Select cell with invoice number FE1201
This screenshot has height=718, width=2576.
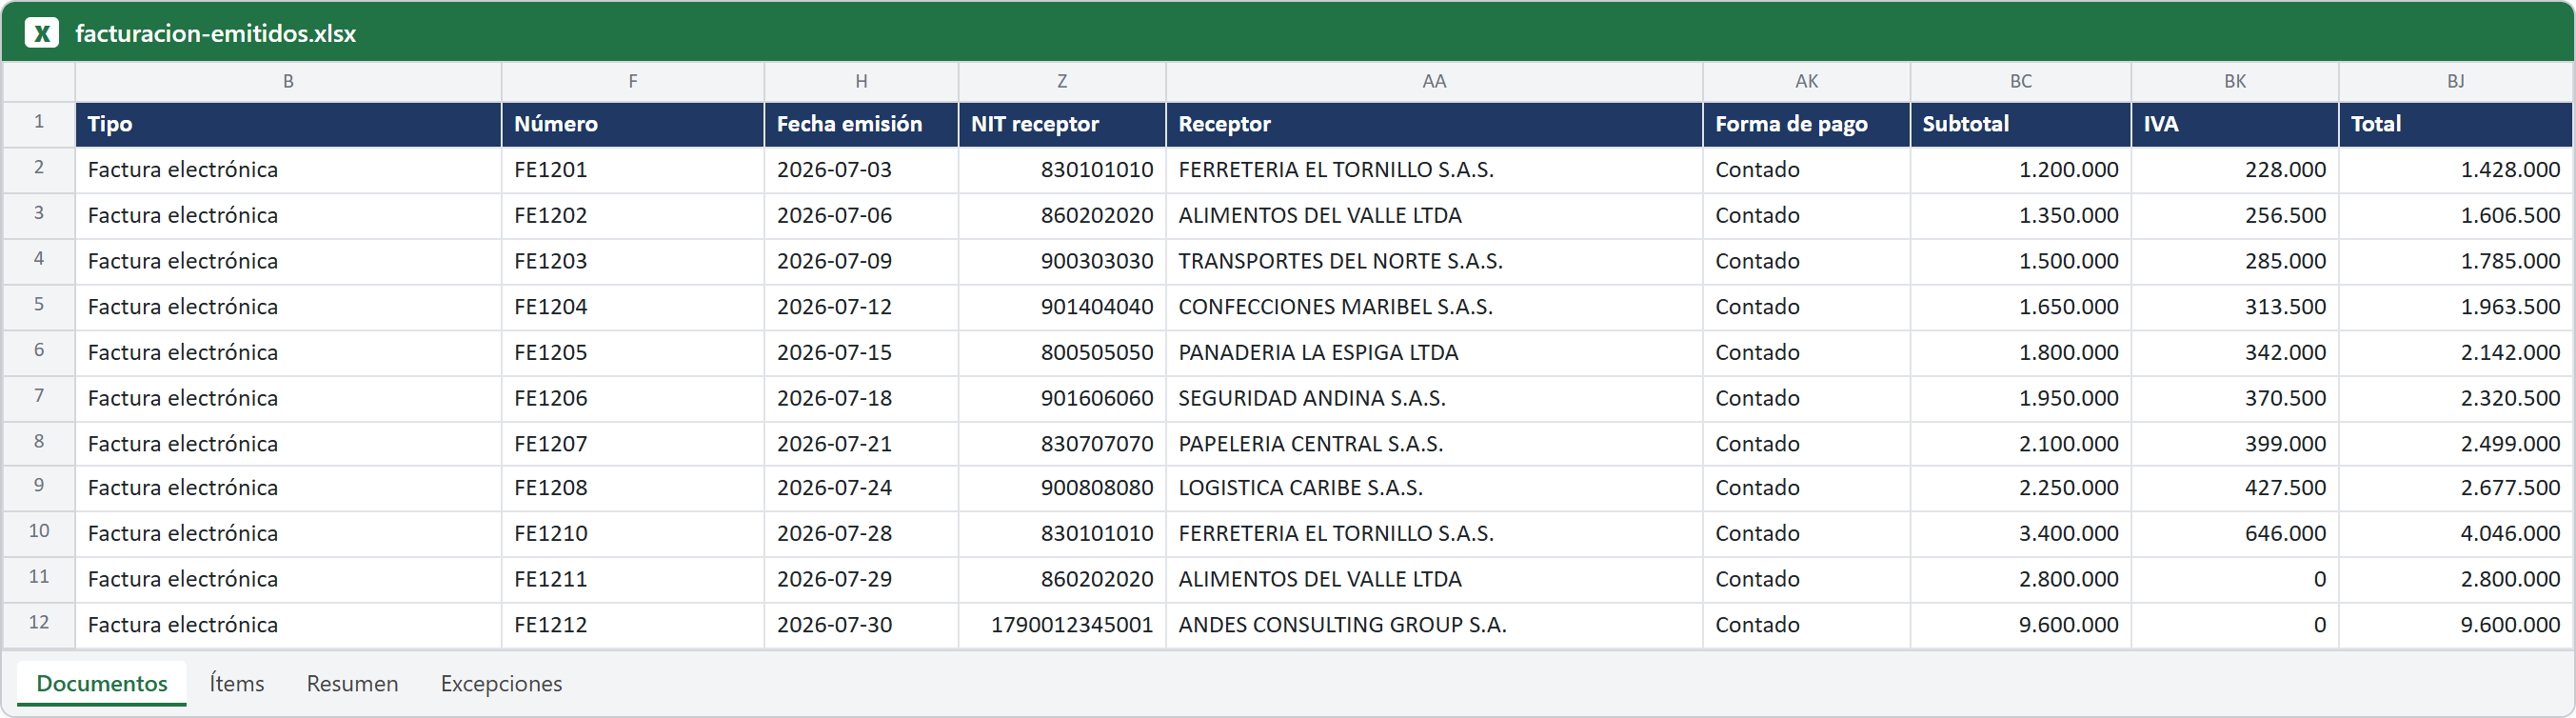click(x=633, y=170)
